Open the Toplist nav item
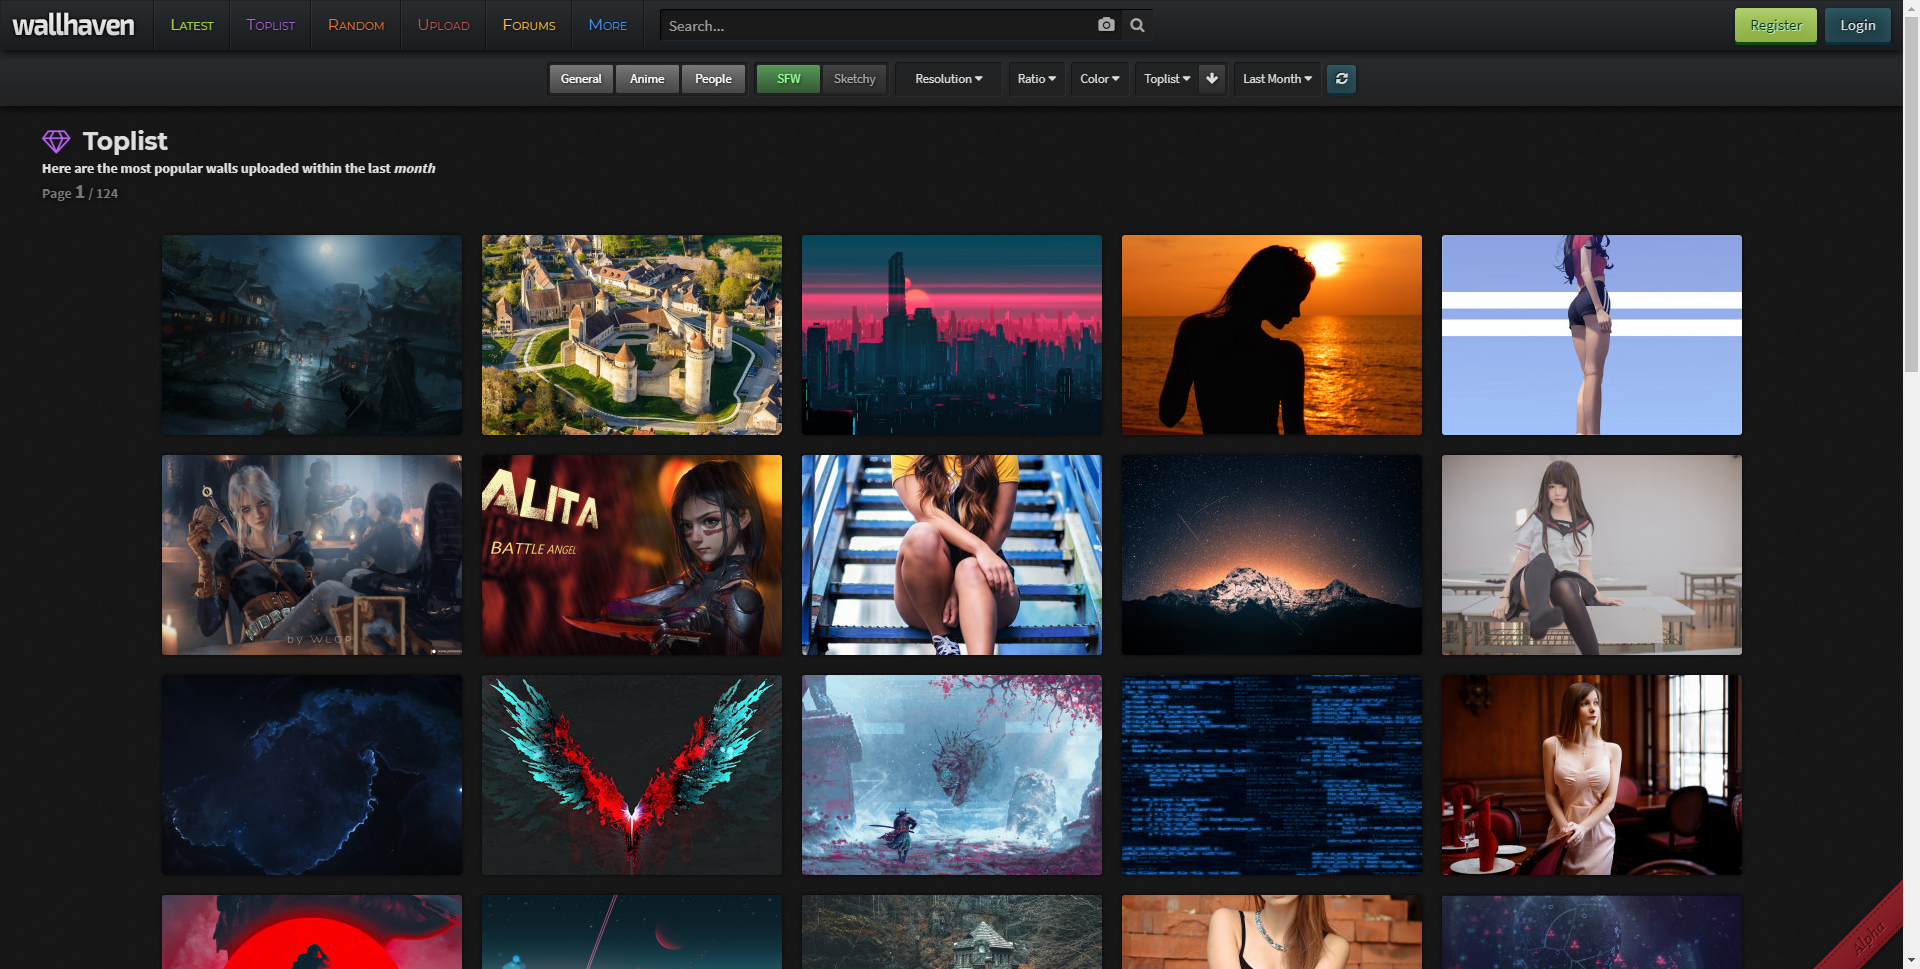The image size is (1920, 969). click(x=271, y=25)
